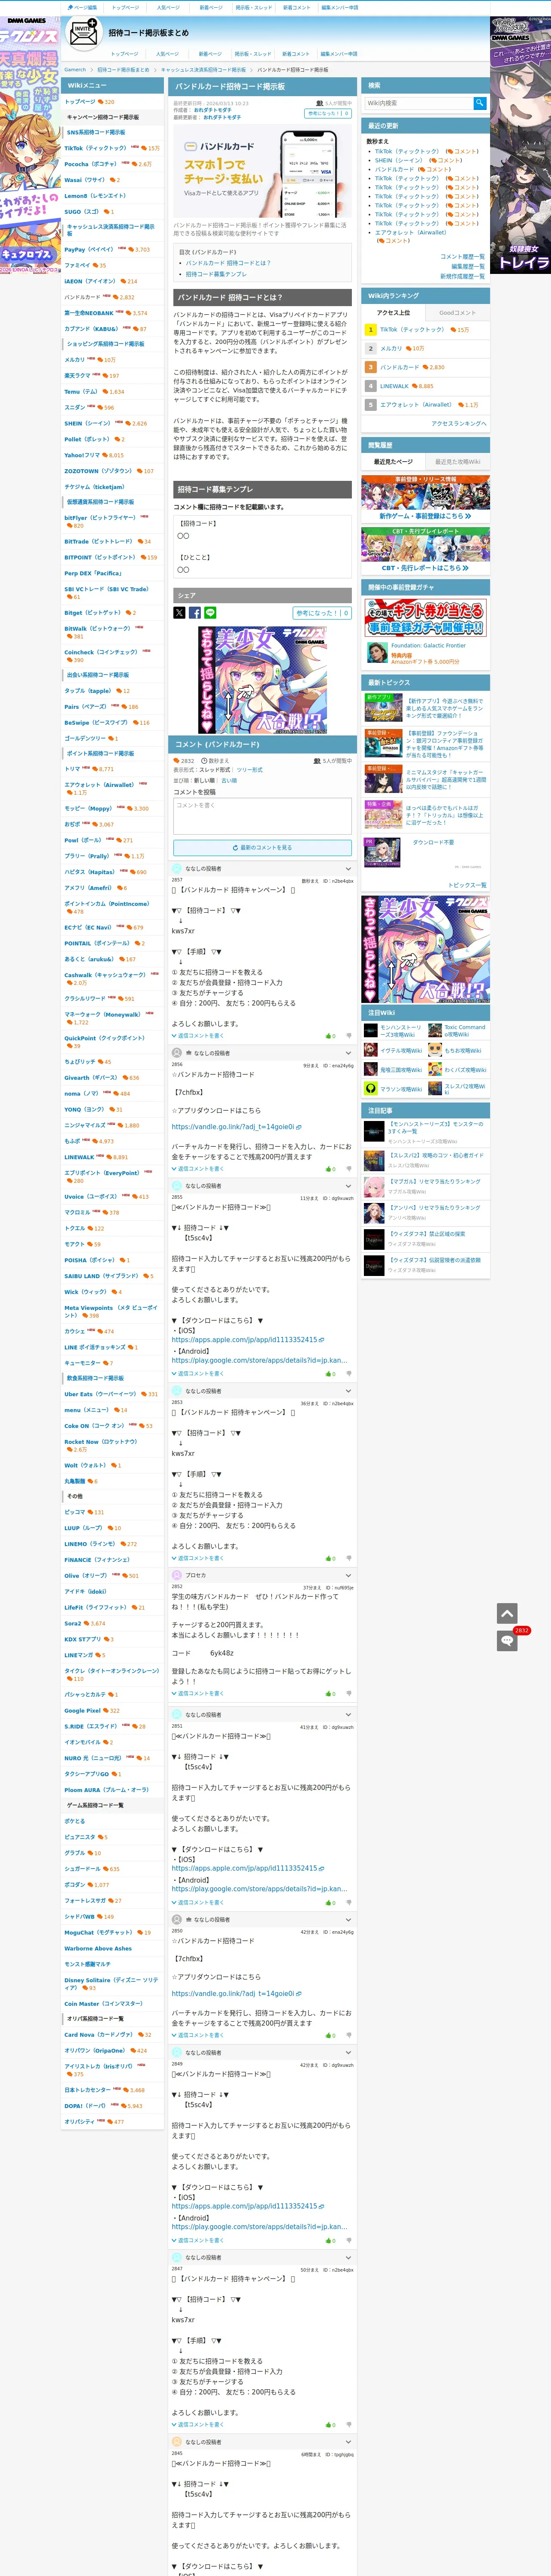The width and height of the screenshot is (551, 2576).
Task: Click マラソン攻略Wiki icon
Action: tap(371, 1089)
